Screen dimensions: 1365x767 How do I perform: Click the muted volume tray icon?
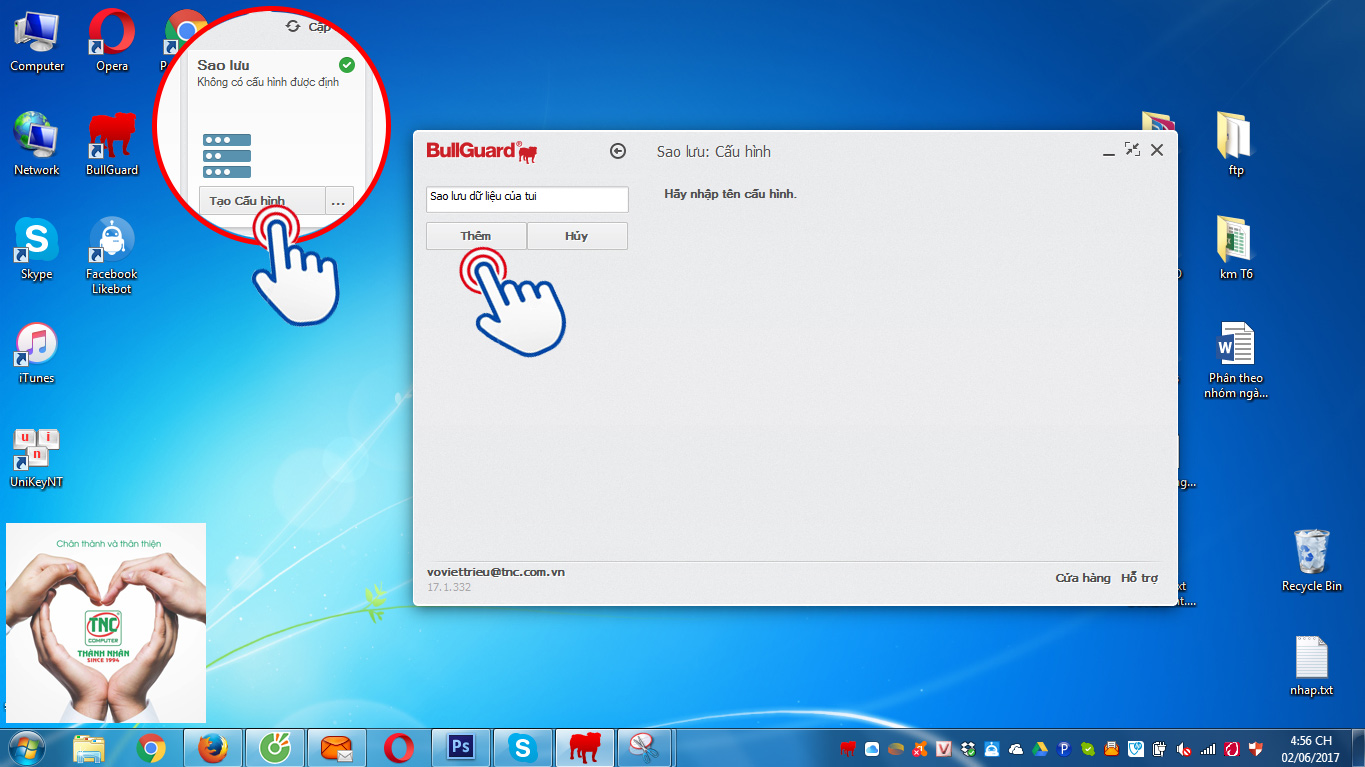[1184, 748]
